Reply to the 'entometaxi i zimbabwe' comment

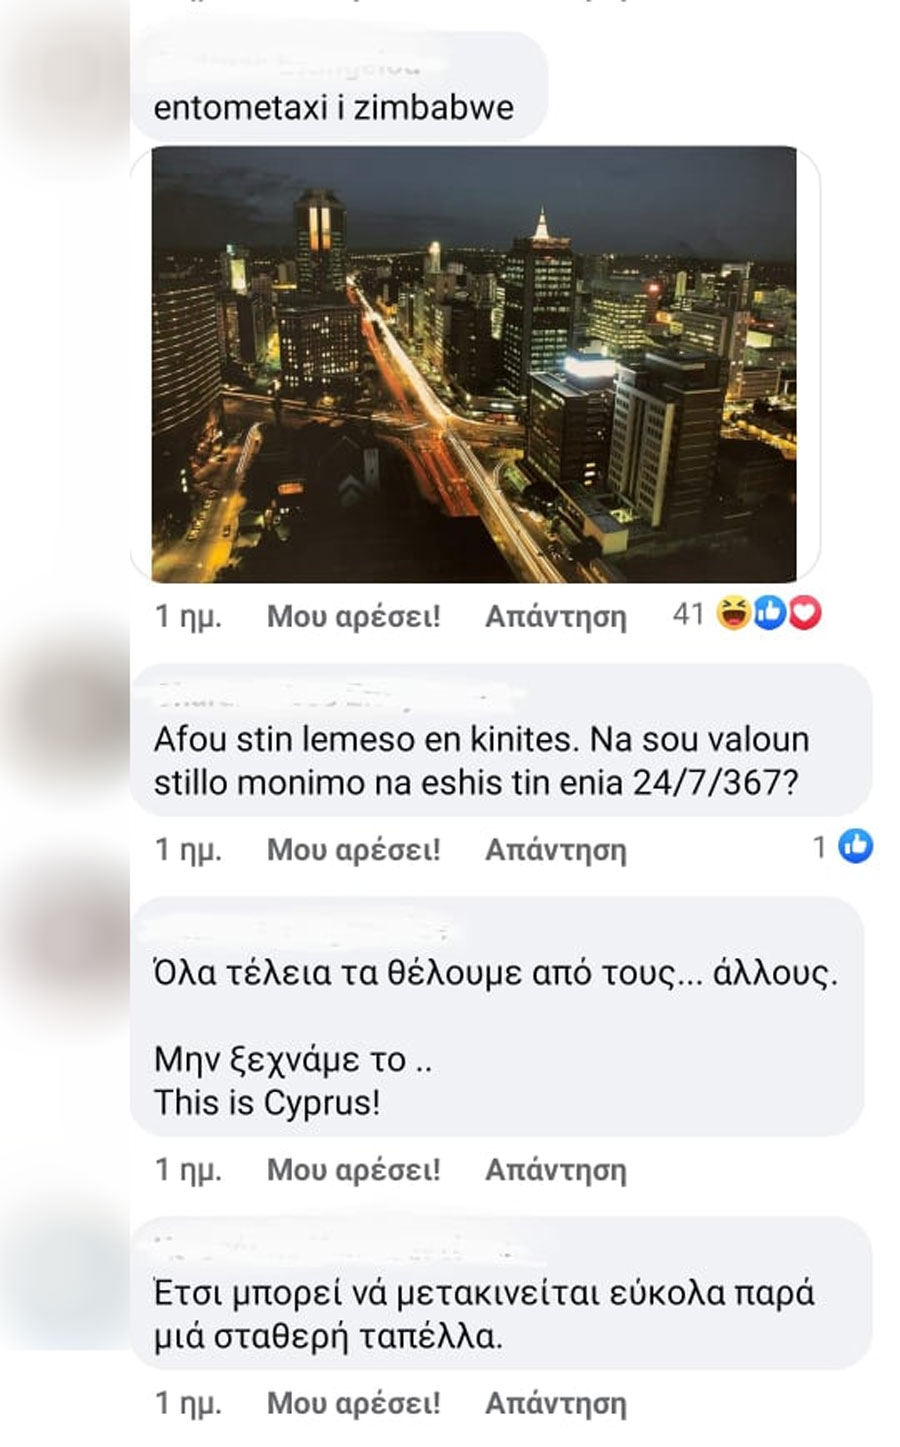(x=556, y=617)
